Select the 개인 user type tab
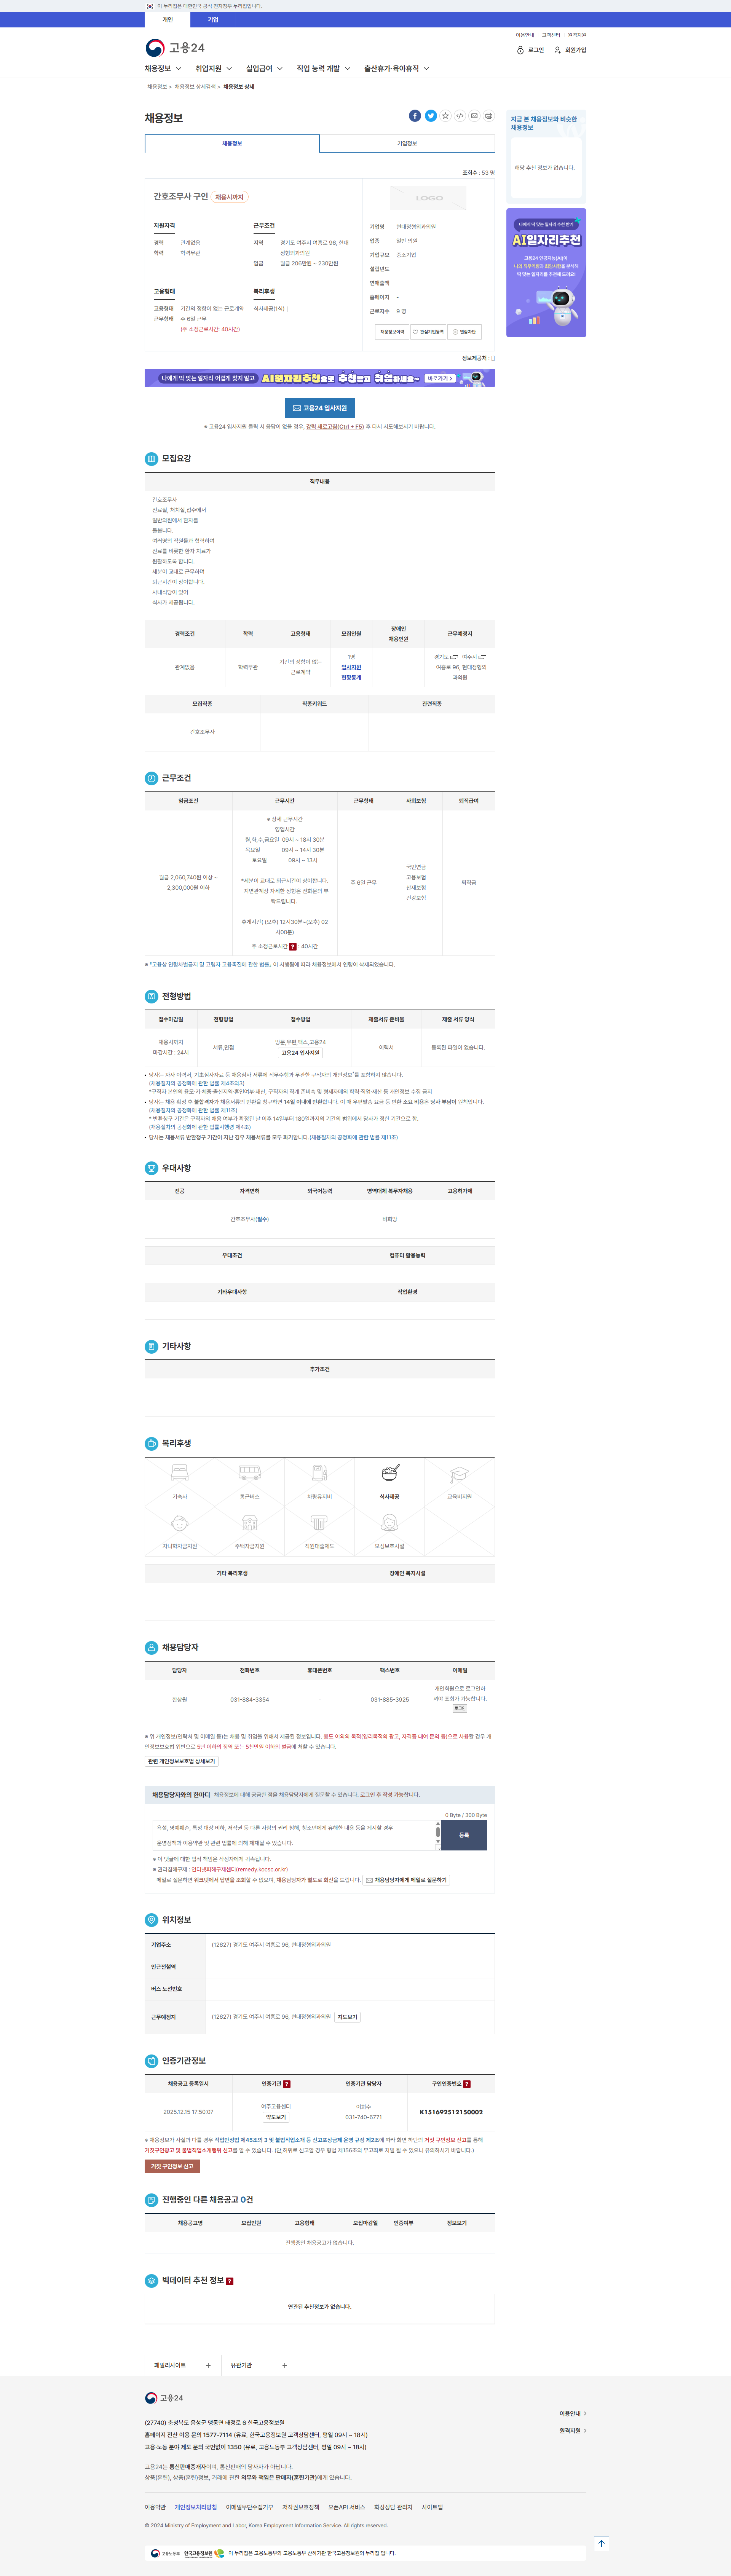 tap(168, 20)
